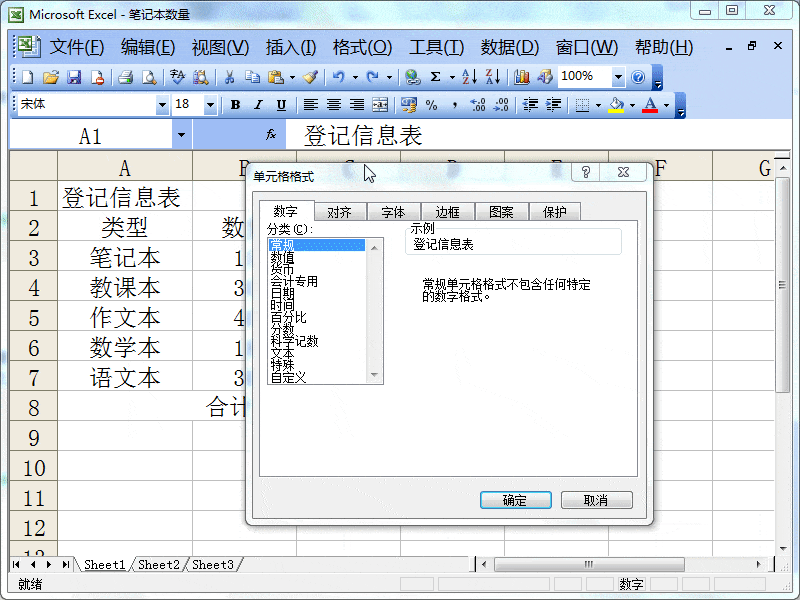Click the Increase Decimal icon
The width and height of the screenshot is (800, 600).
[479, 104]
